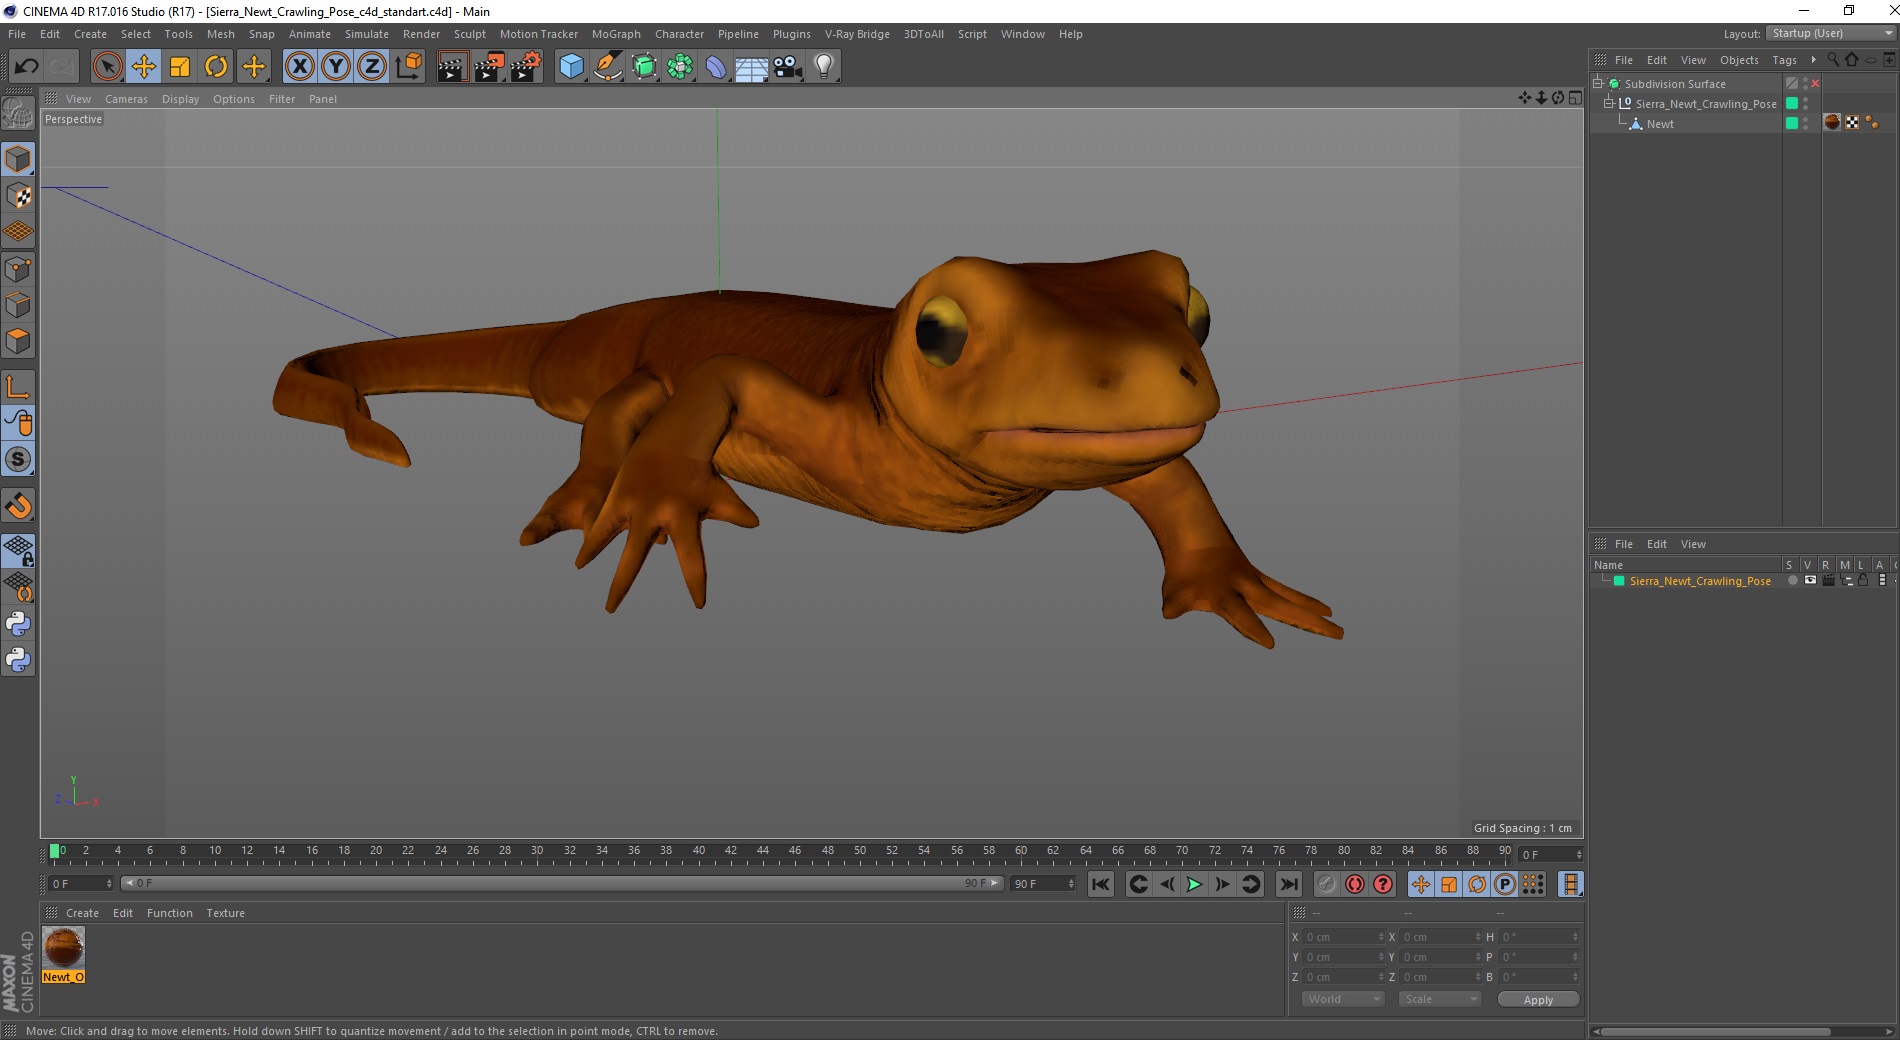The width and height of the screenshot is (1900, 1040).
Task: Click Apply button in coordinates panel
Action: 1538,1000
